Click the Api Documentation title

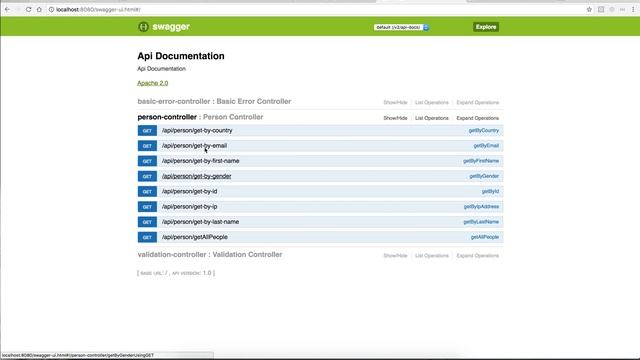click(x=181, y=56)
